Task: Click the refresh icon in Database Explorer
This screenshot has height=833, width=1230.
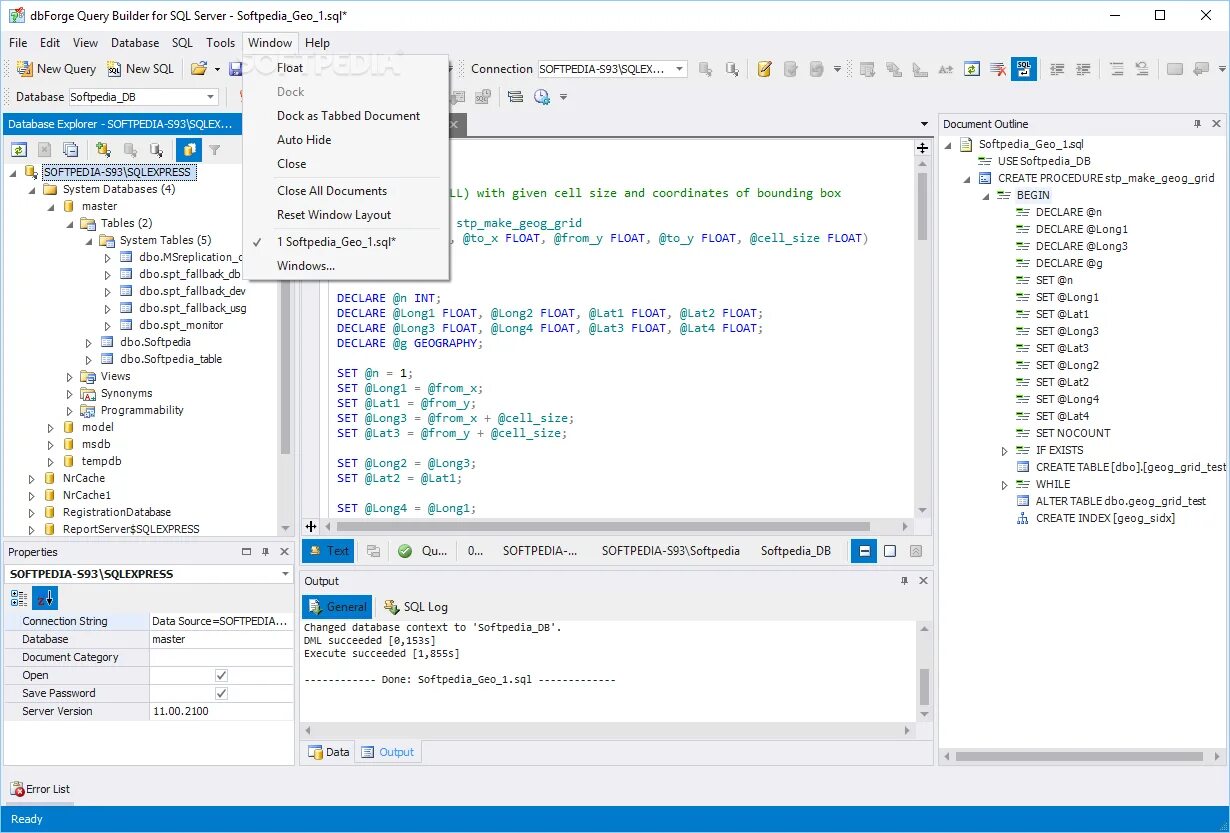Action: point(19,150)
